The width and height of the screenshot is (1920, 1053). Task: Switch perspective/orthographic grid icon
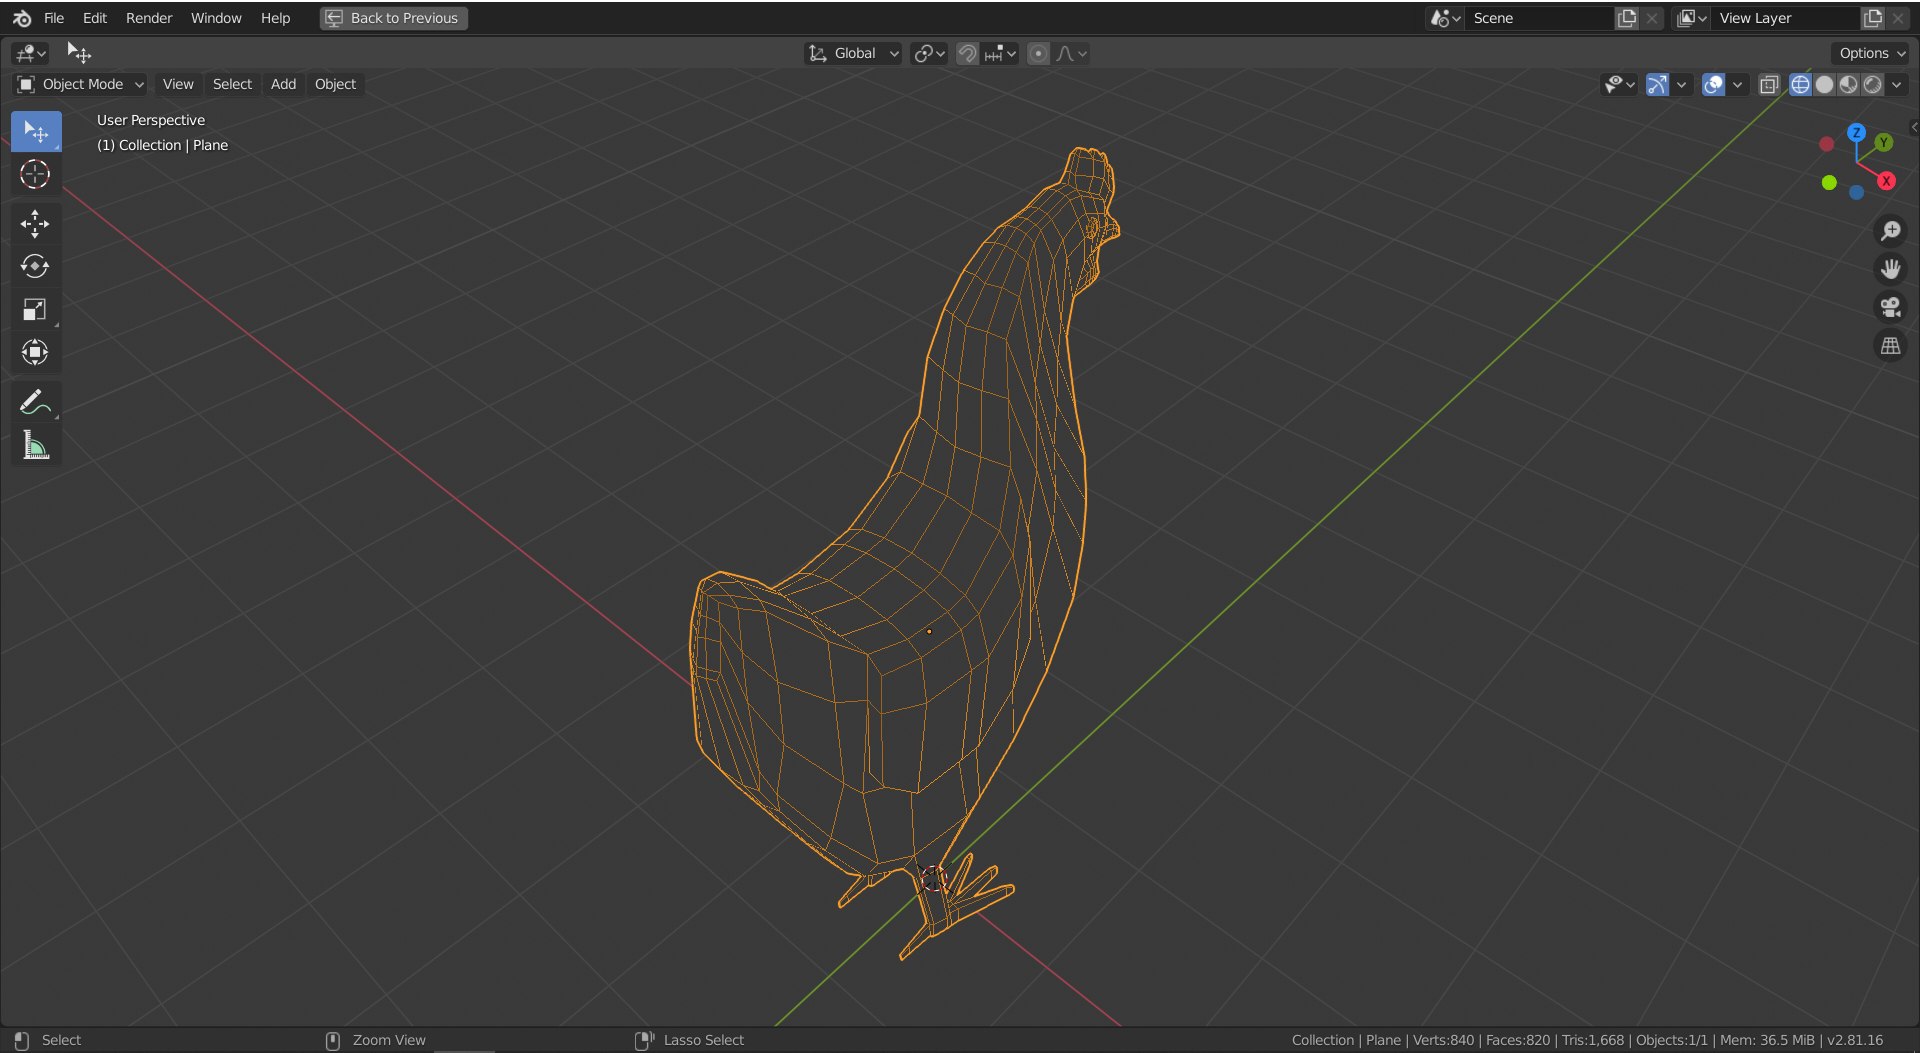coord(1890,346)
